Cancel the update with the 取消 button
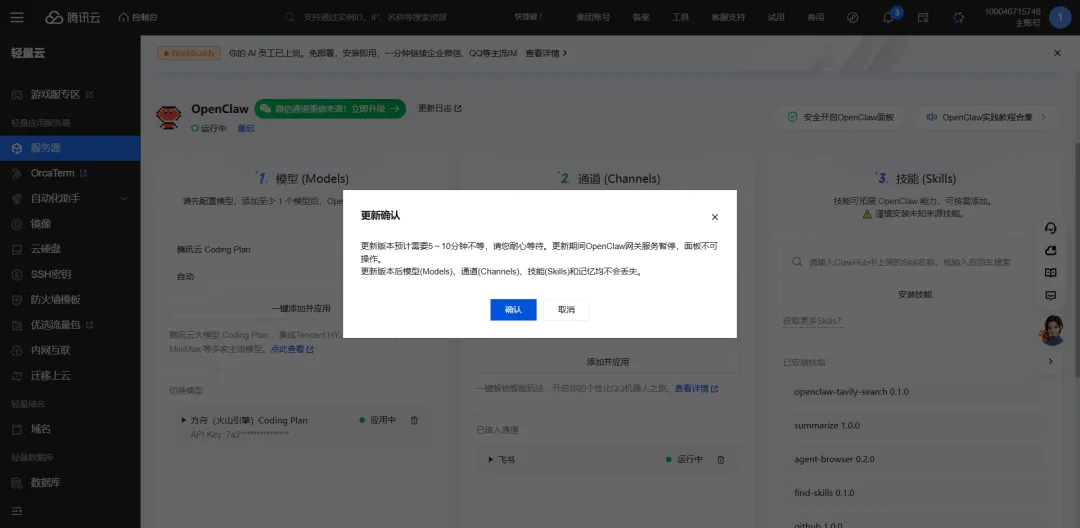Screen dimensions: 1080x528 coord(566,310)
